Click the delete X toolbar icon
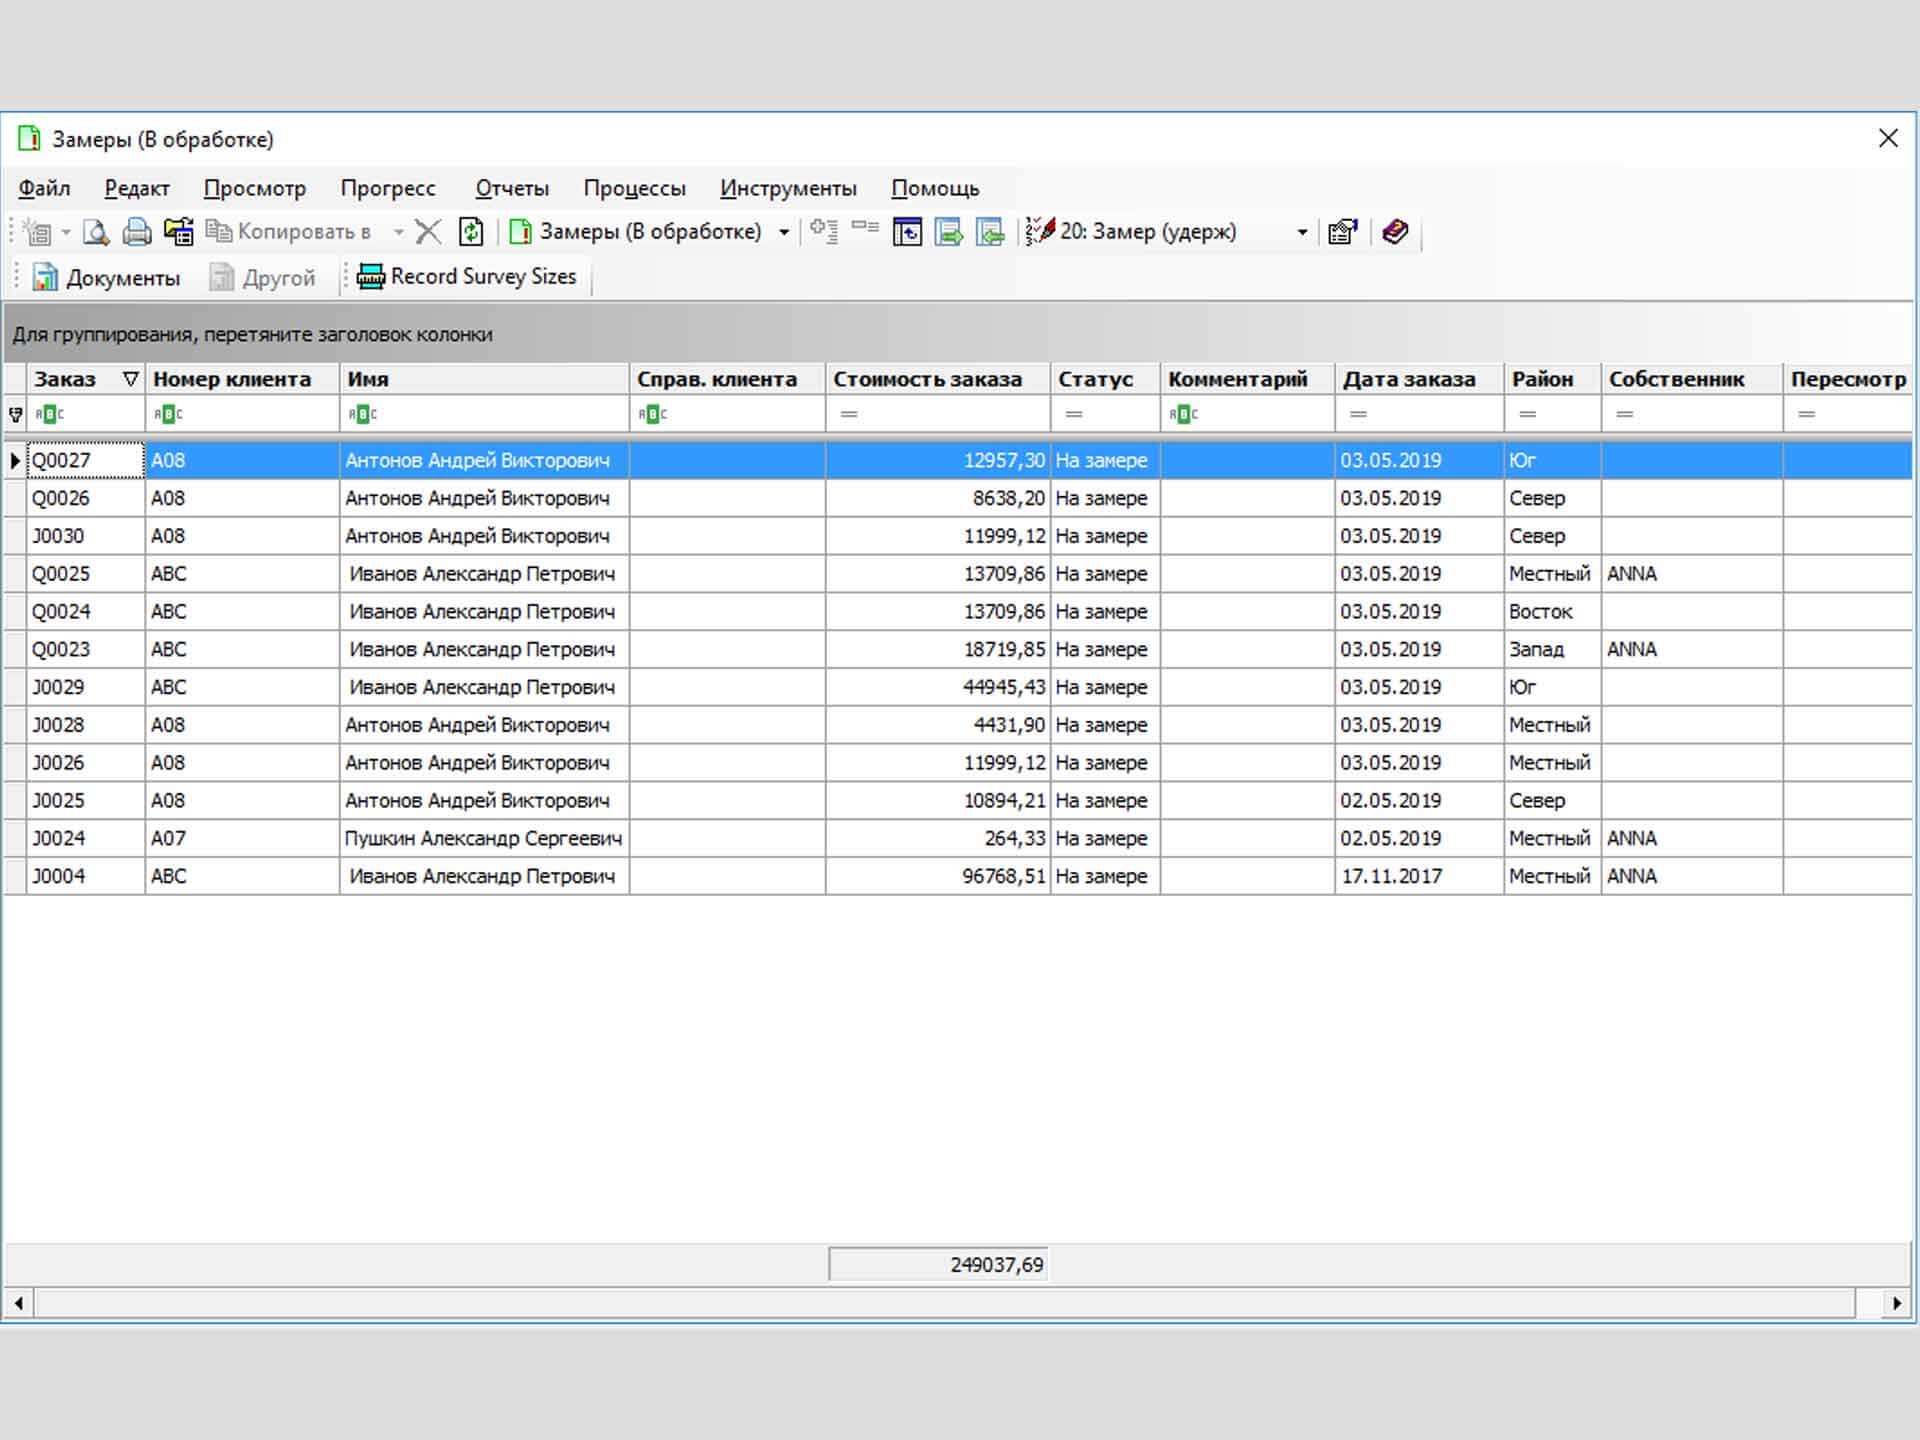Viewport: 1920px width, 1440px height. 428,232
